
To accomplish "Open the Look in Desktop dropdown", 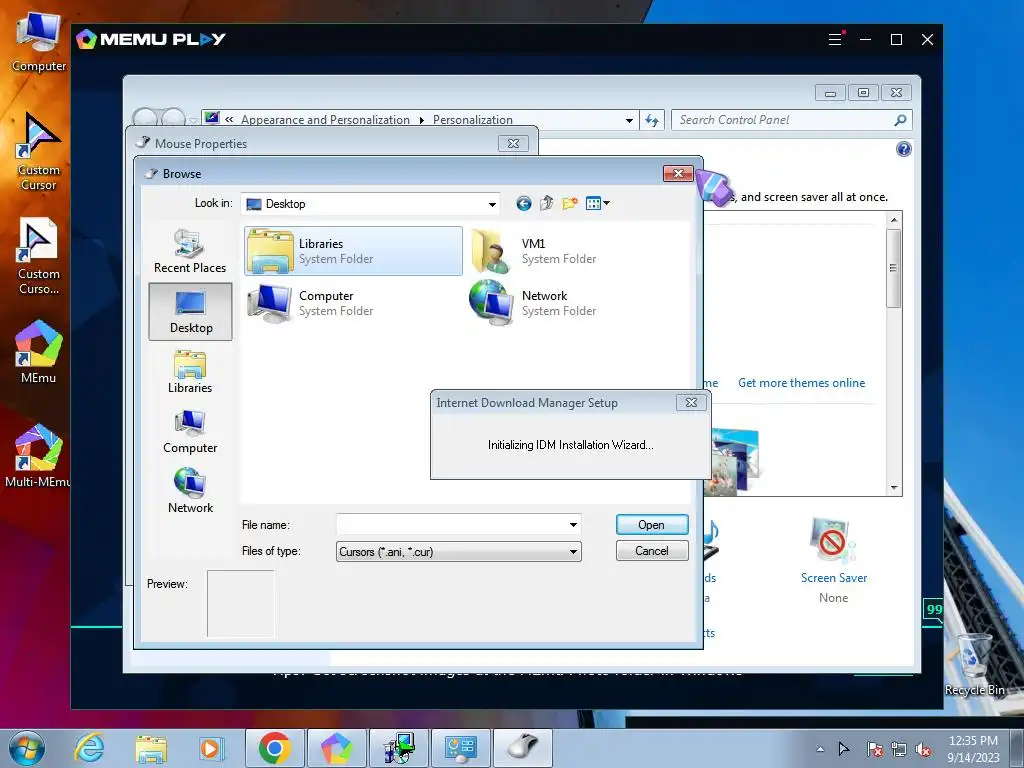I will click(492, 204).
